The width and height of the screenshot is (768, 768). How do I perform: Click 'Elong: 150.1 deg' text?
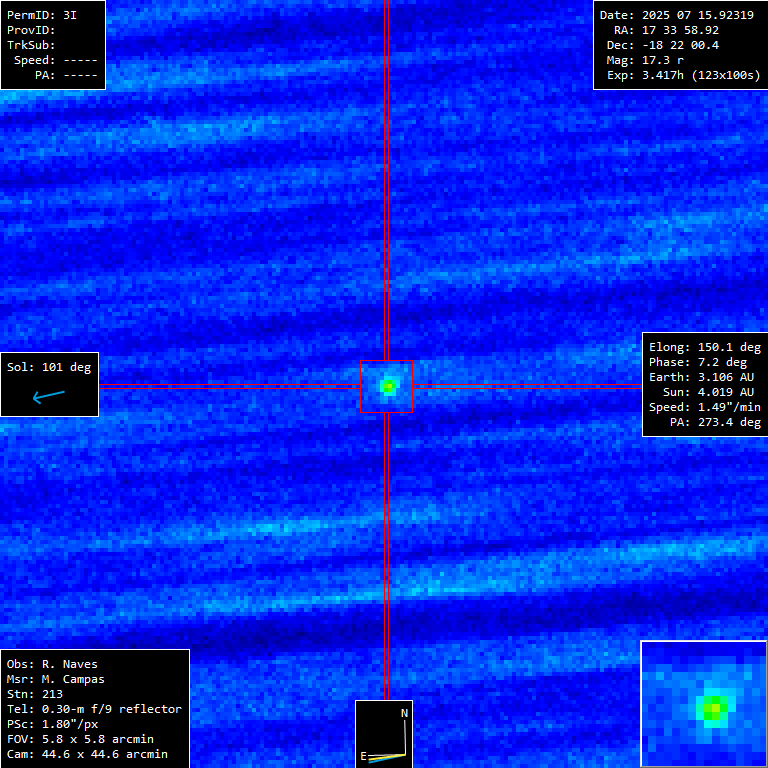pyautogui.click(x=705, y=347)
